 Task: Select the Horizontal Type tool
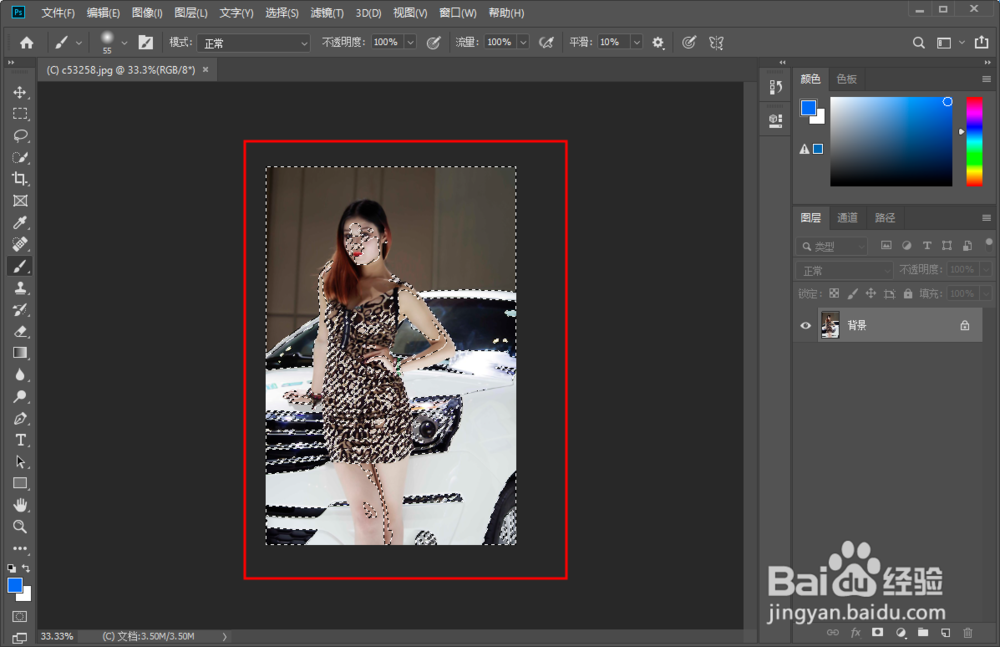(20, 440)
